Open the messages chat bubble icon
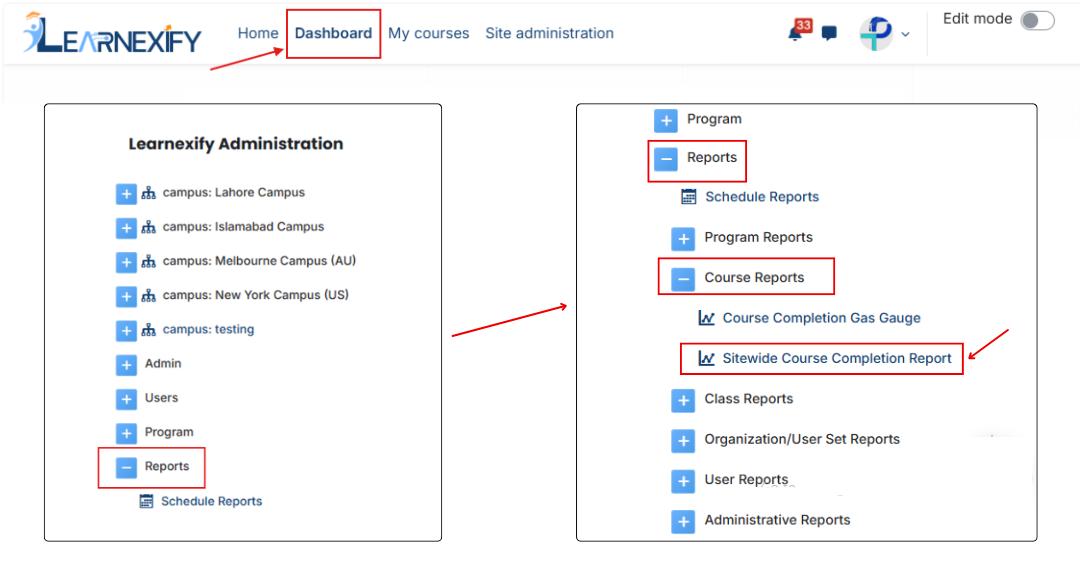1080x566 pixels. click(829, 33)
